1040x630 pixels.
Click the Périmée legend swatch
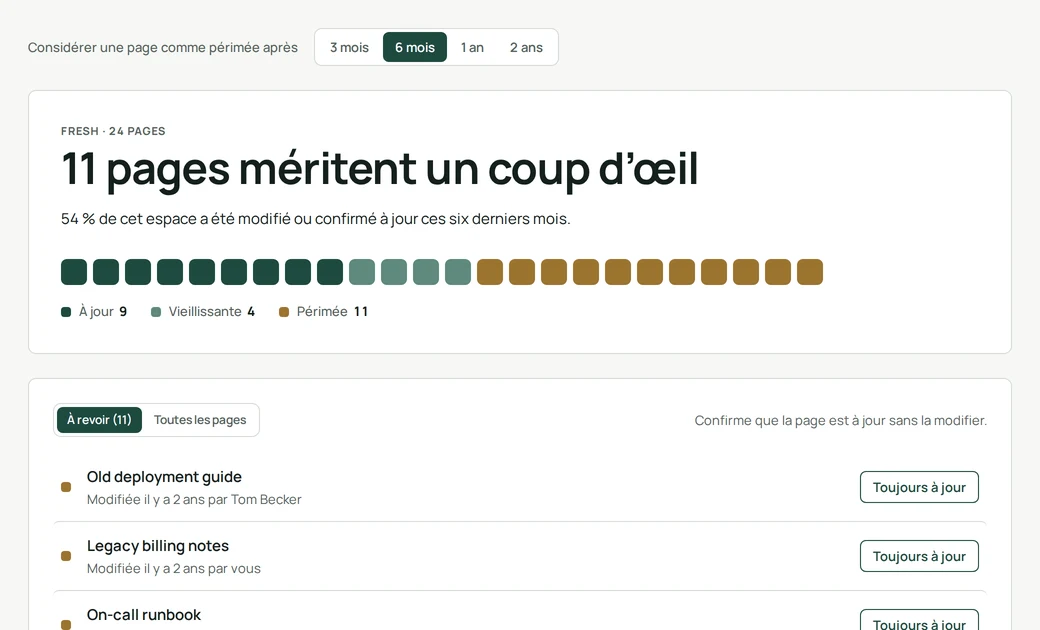pos(284,312)
